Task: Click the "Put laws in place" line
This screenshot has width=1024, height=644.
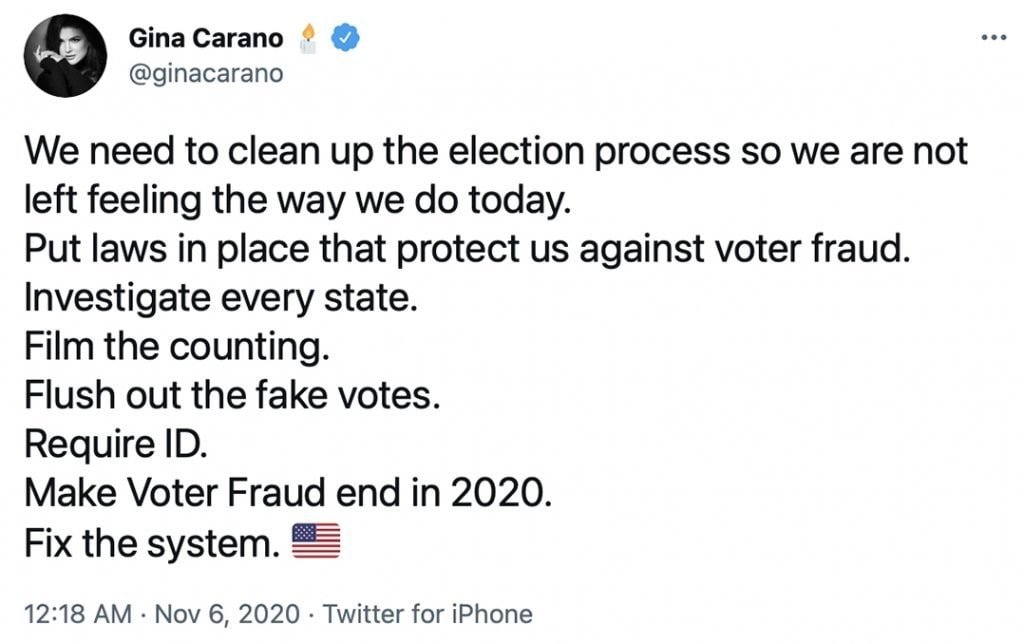Action: [x=466, y=249]
